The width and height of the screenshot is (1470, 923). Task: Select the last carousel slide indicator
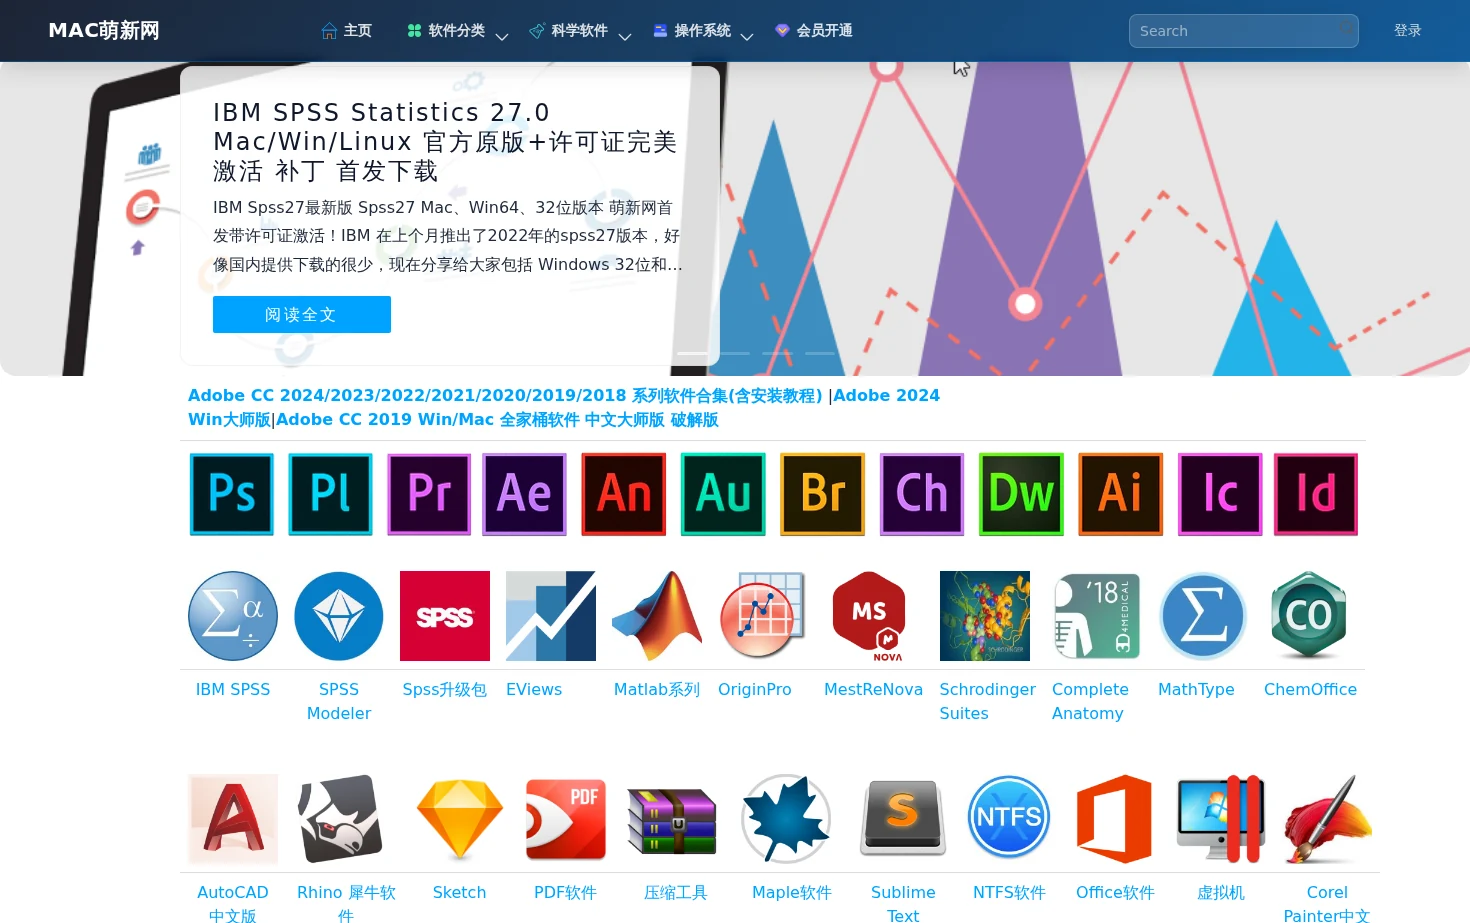tap(820, 353)
